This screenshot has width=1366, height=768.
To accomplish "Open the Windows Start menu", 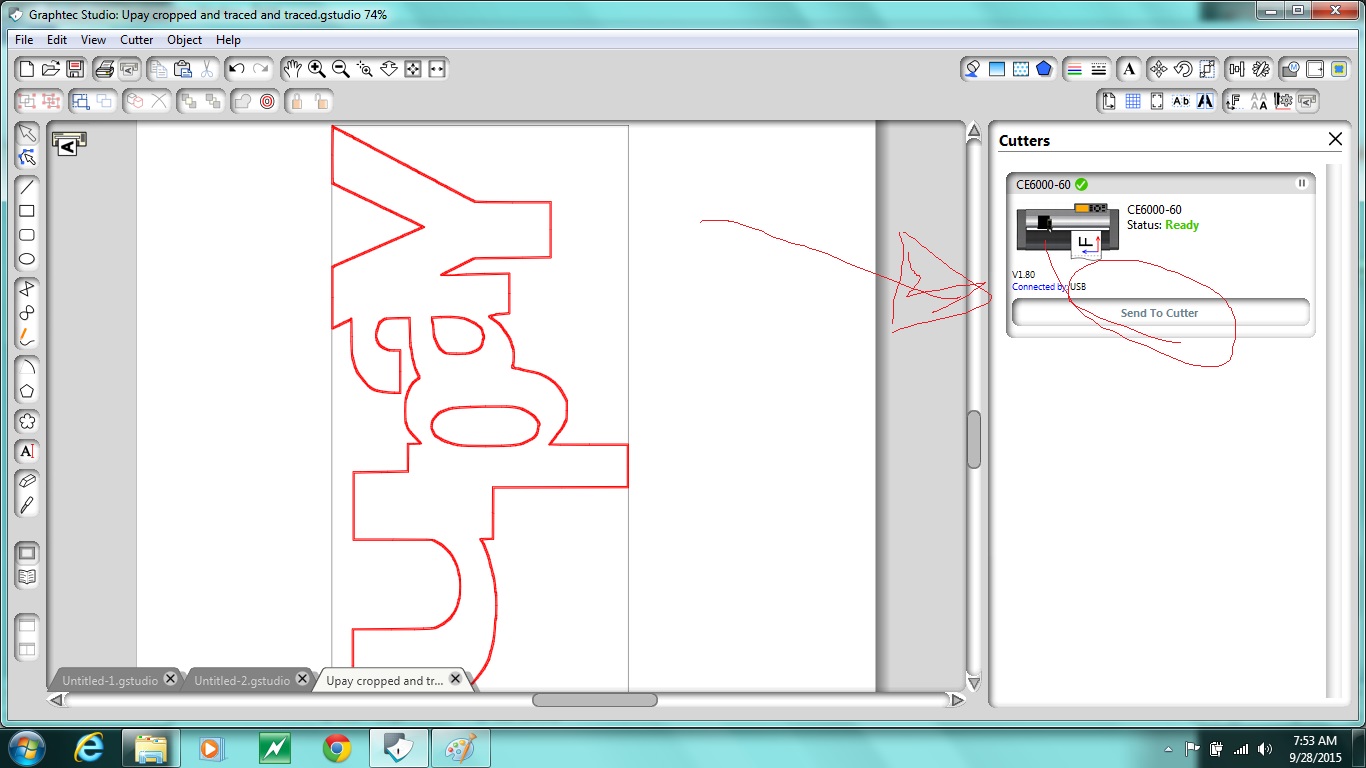I will click(26, 748).
